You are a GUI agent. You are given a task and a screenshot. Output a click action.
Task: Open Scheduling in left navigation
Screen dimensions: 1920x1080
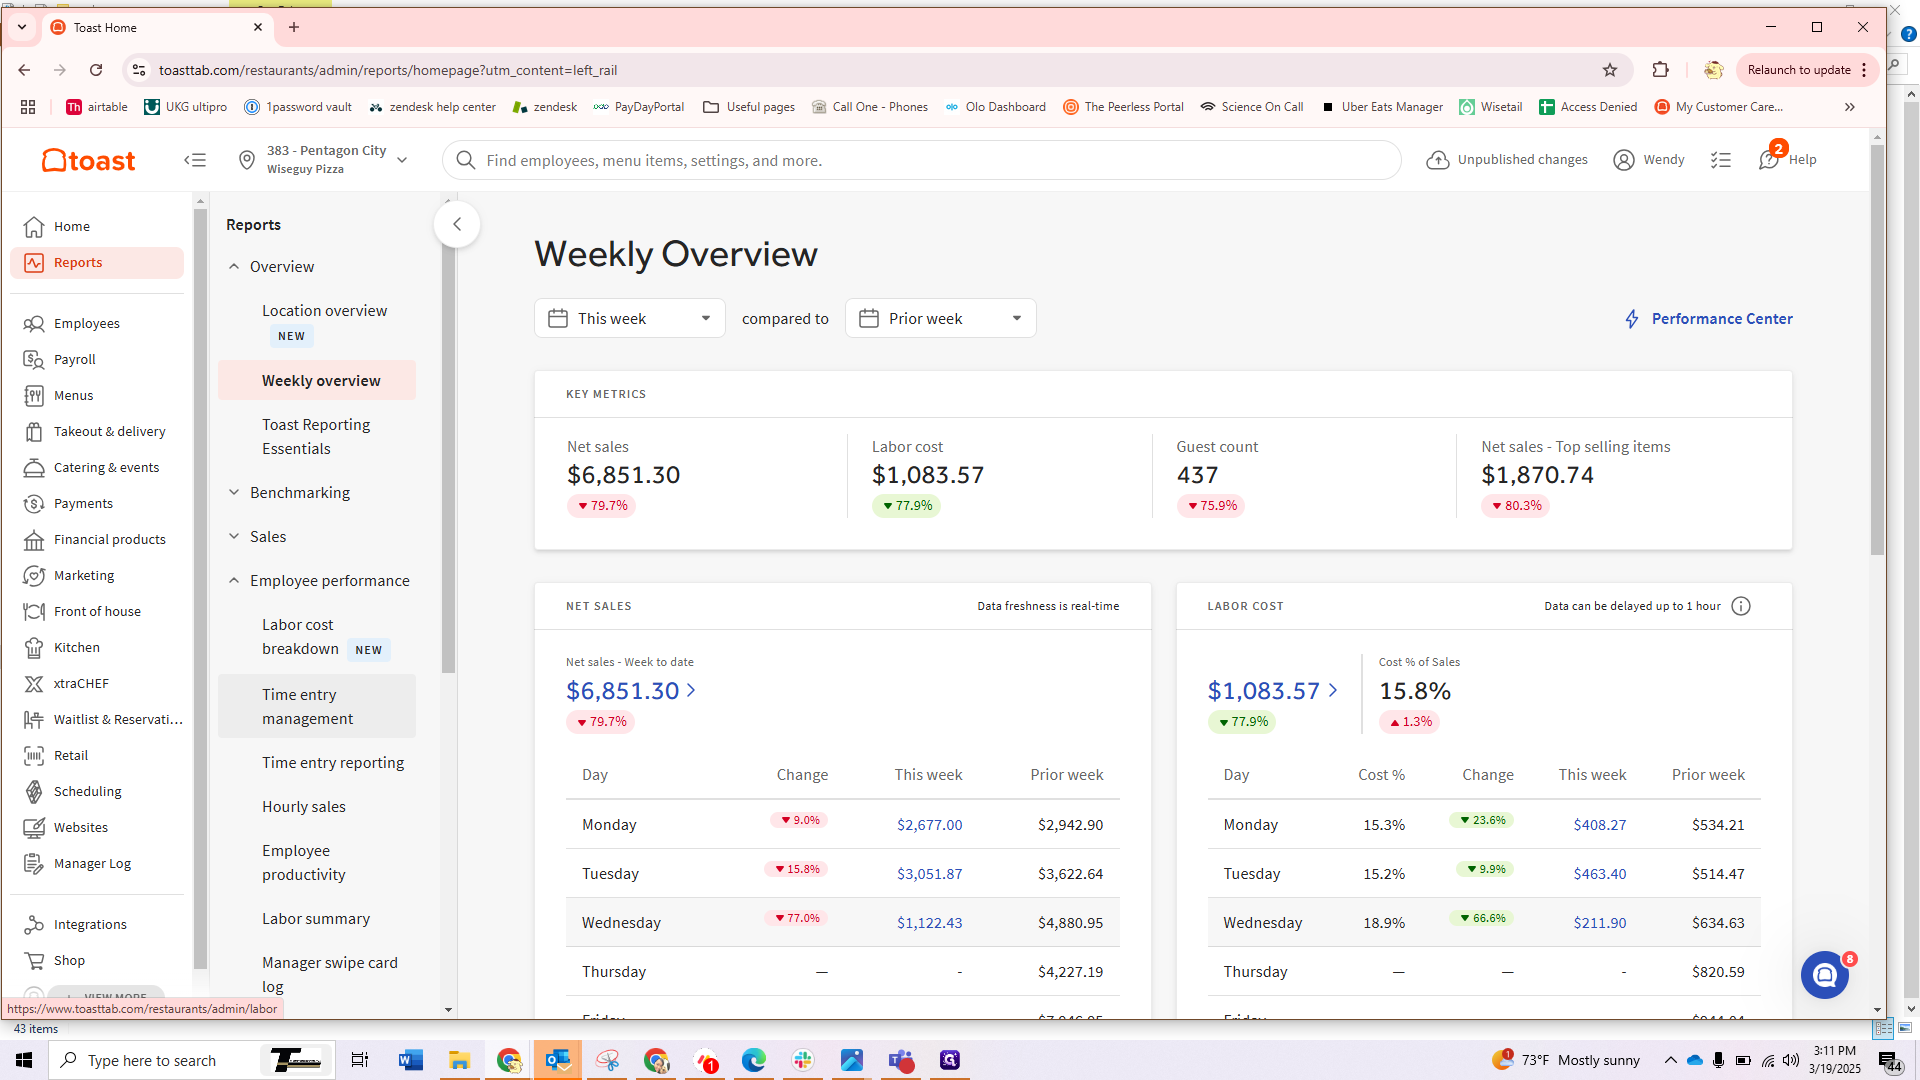point(97,792)
